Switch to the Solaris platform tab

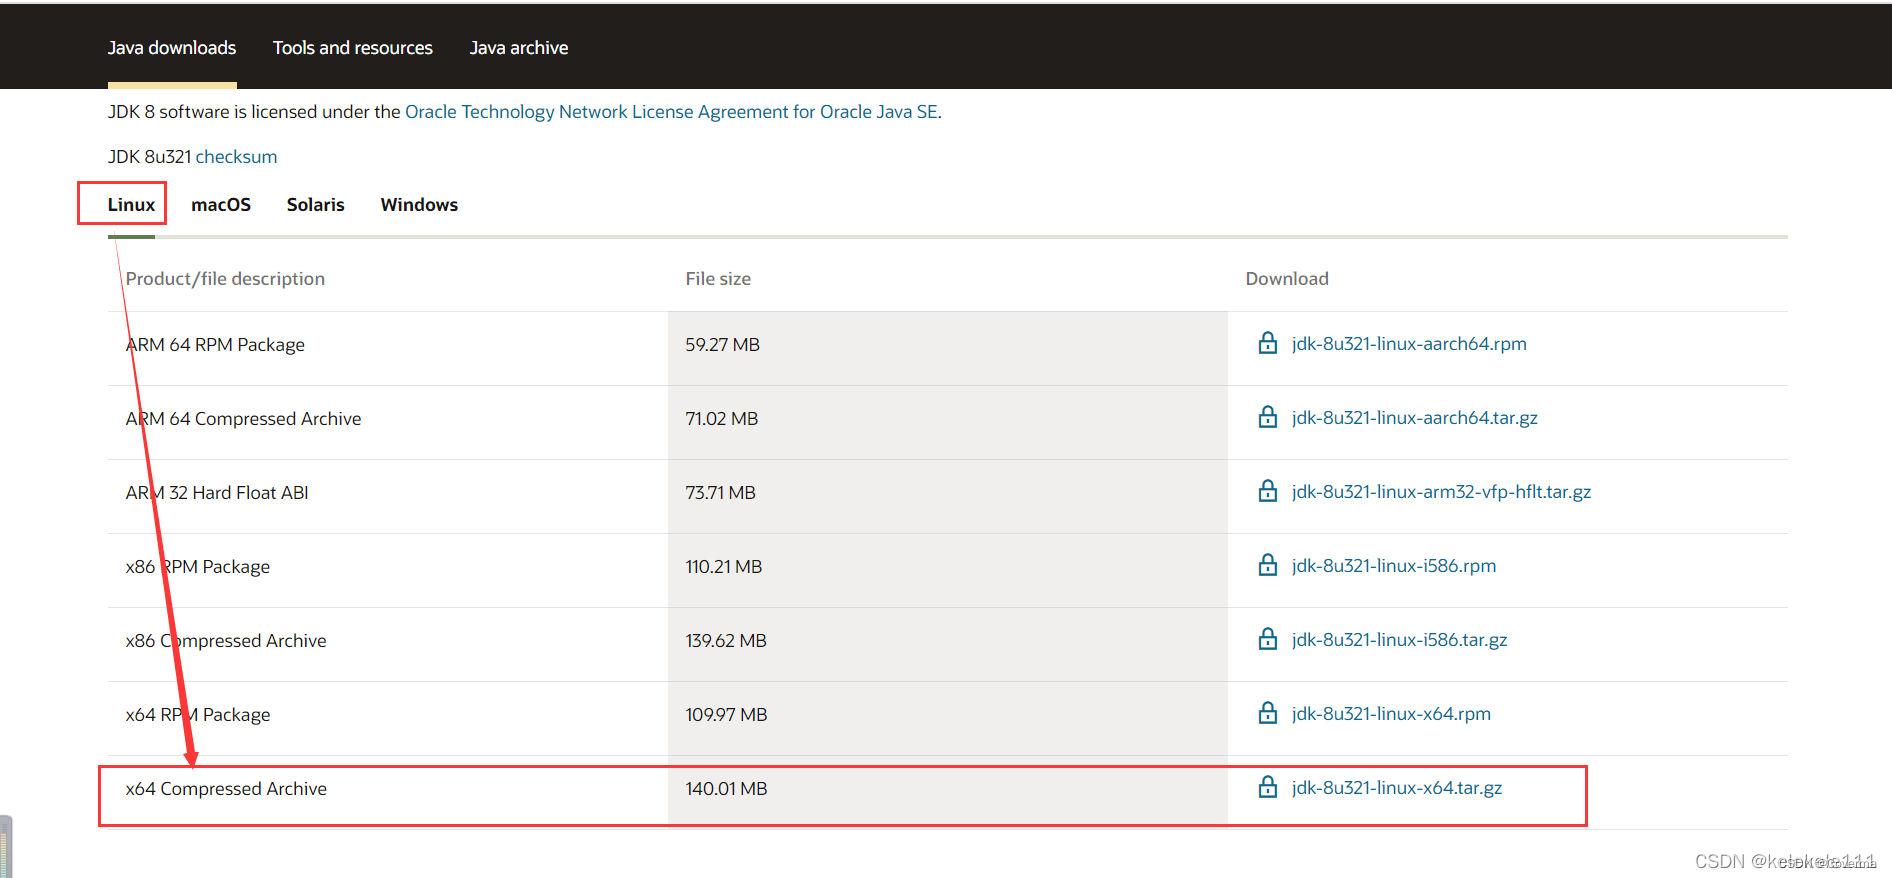coord(316,204)
